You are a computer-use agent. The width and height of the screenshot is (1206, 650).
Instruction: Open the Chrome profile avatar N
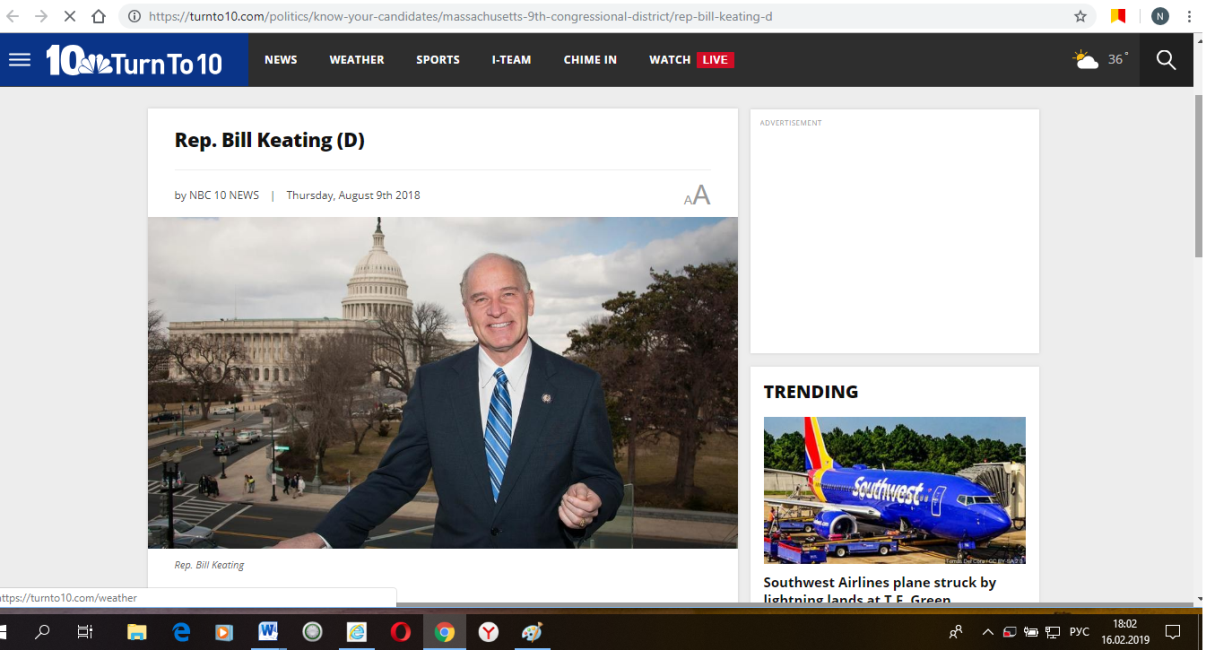tap(1159, 16)
